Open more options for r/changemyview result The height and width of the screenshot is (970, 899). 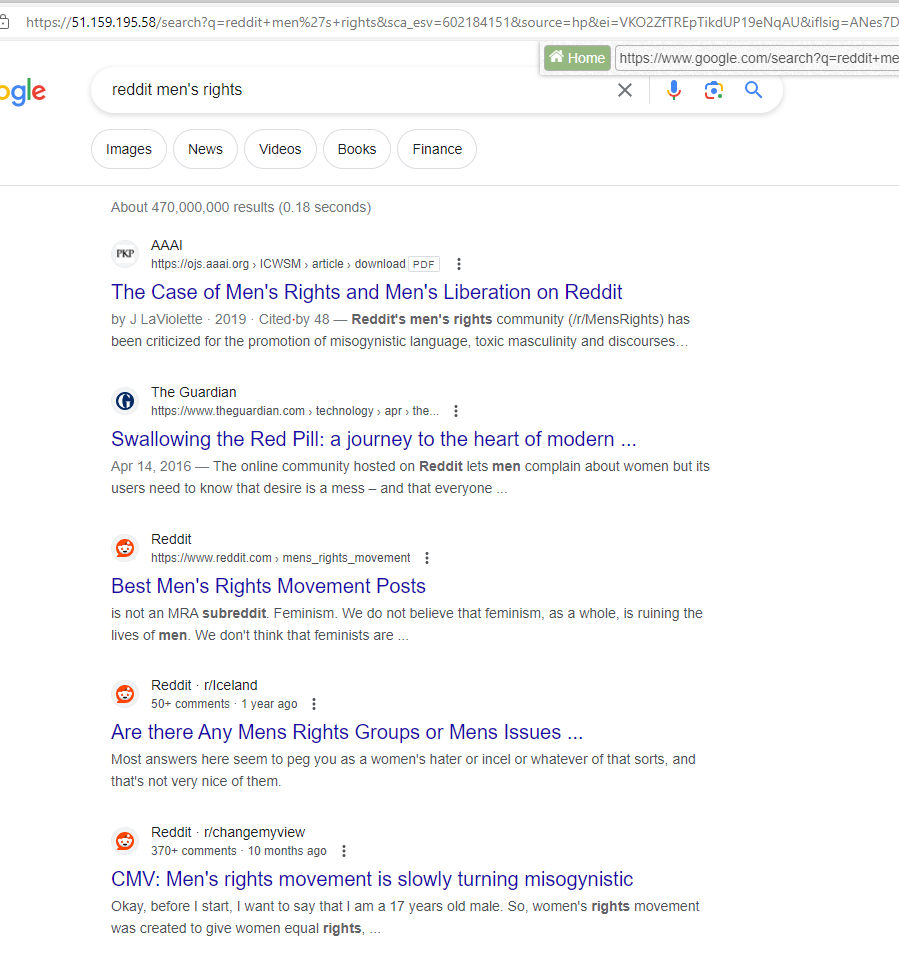tap(344, 851)
